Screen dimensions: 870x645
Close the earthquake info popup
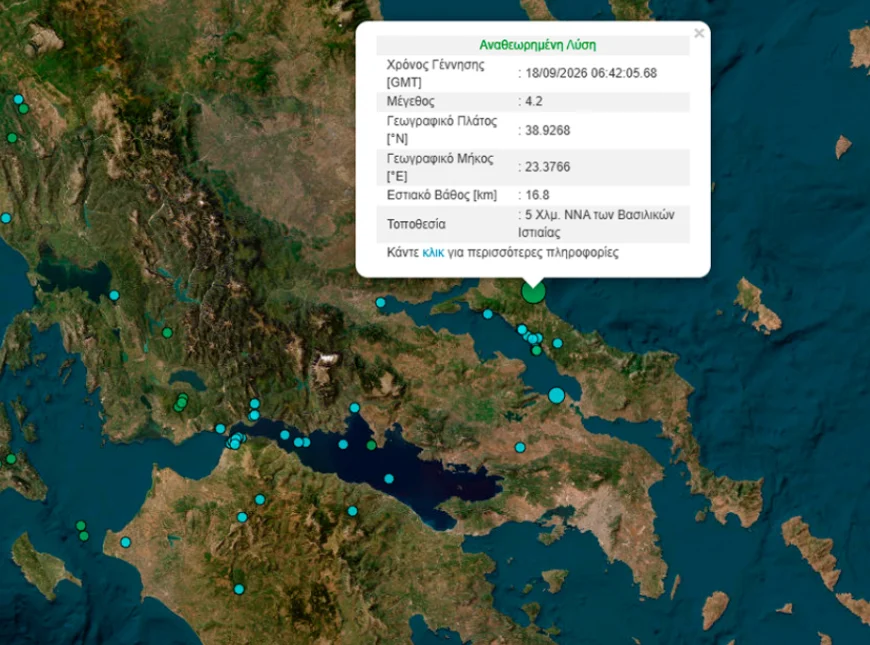coord(699,33)
